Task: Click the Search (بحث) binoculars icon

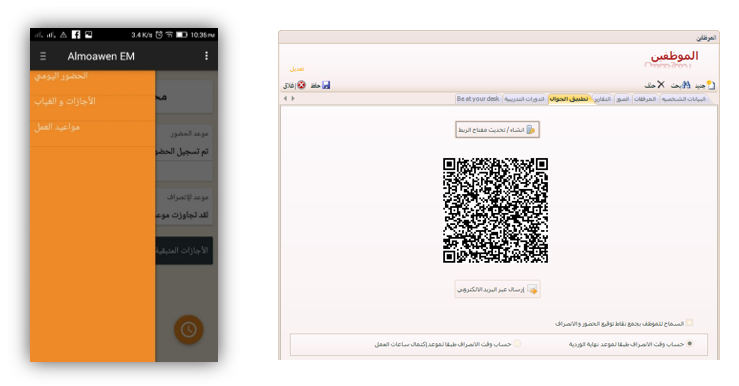Action: [x=686, y=85]
